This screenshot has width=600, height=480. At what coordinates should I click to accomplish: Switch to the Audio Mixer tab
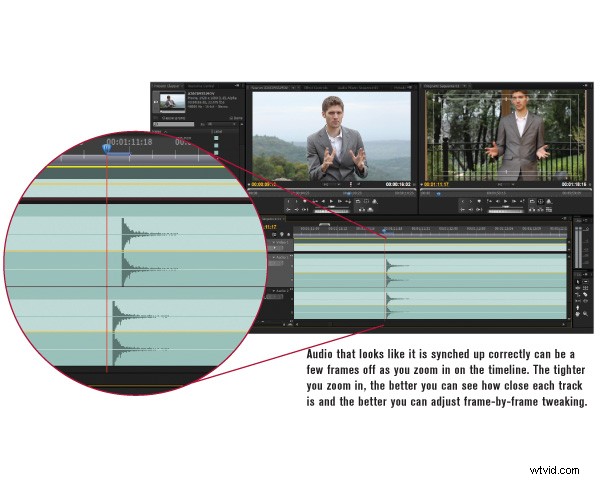coord(358,86)
